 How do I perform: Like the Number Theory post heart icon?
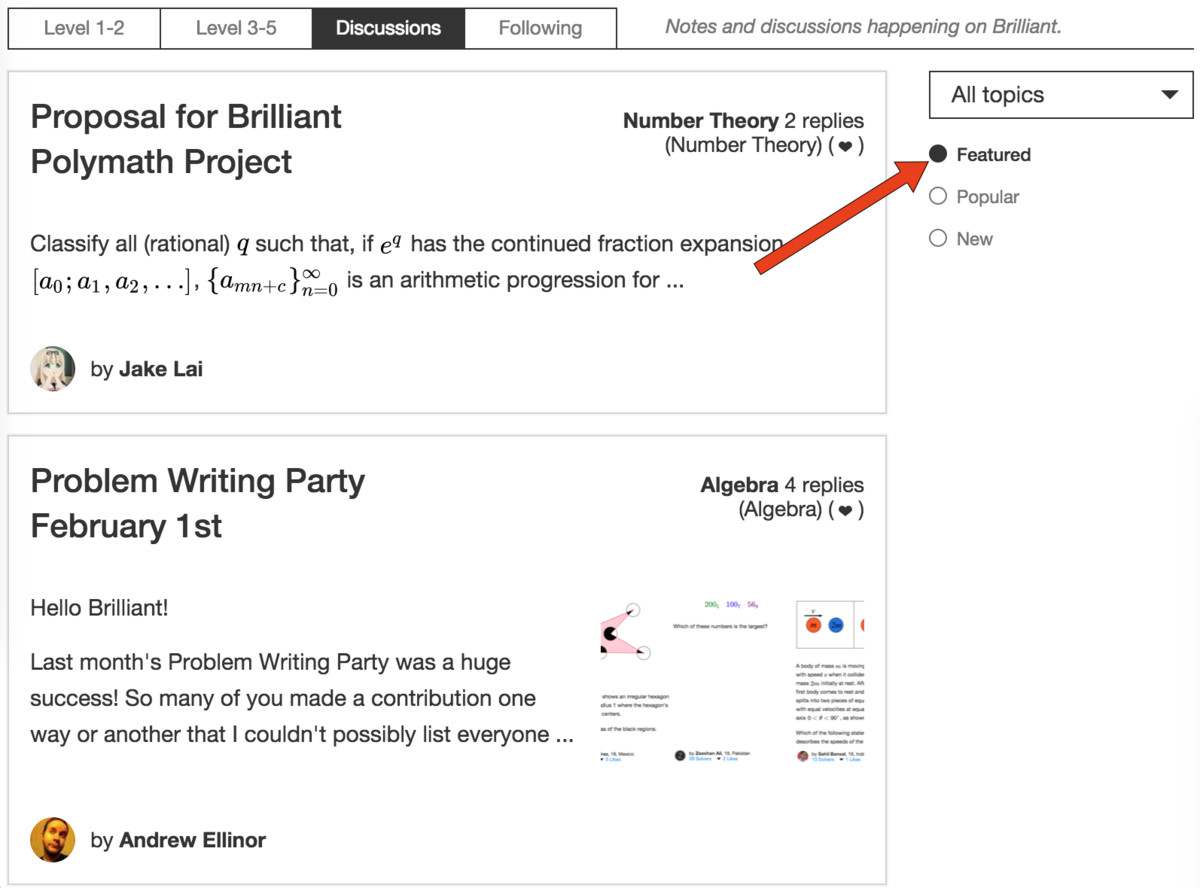845,146
